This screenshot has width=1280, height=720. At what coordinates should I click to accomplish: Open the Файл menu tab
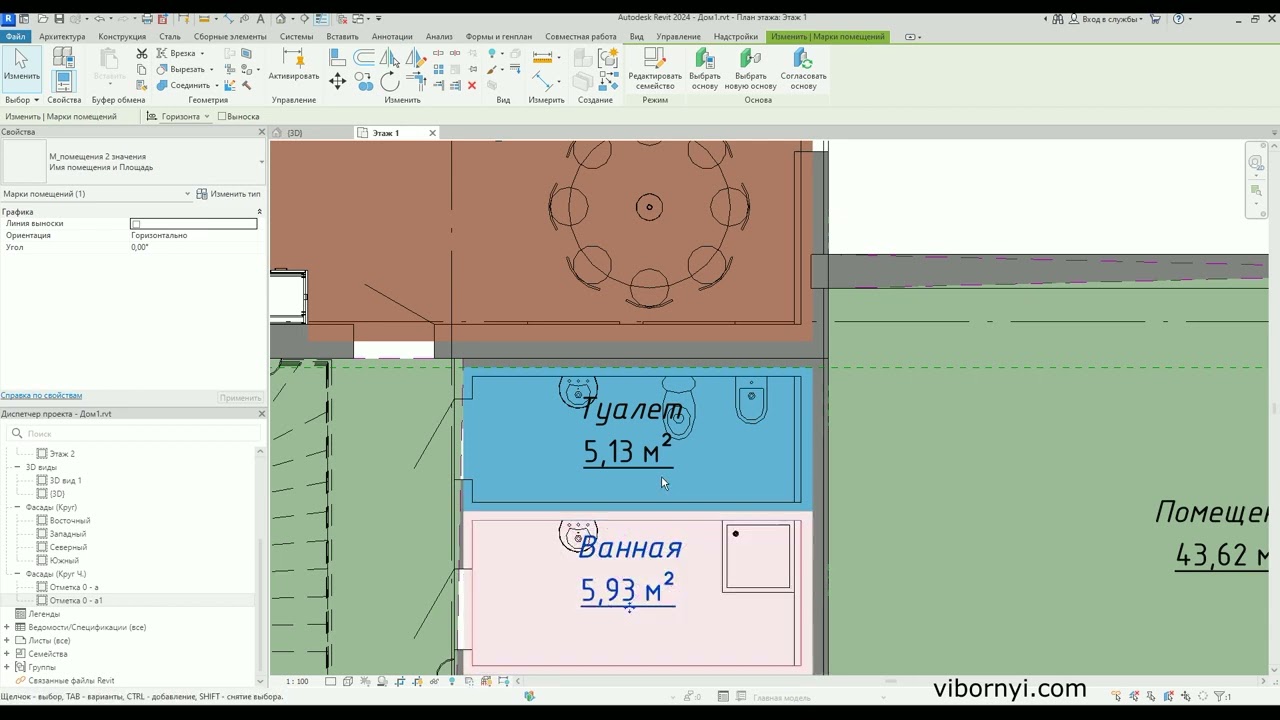point(15,37)
